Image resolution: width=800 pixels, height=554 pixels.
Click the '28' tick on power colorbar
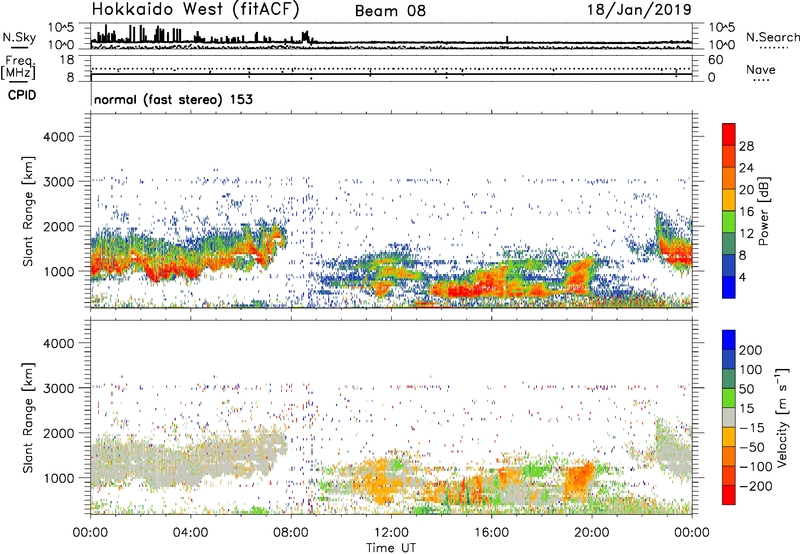pyautogui.click(x=746, y=146)
